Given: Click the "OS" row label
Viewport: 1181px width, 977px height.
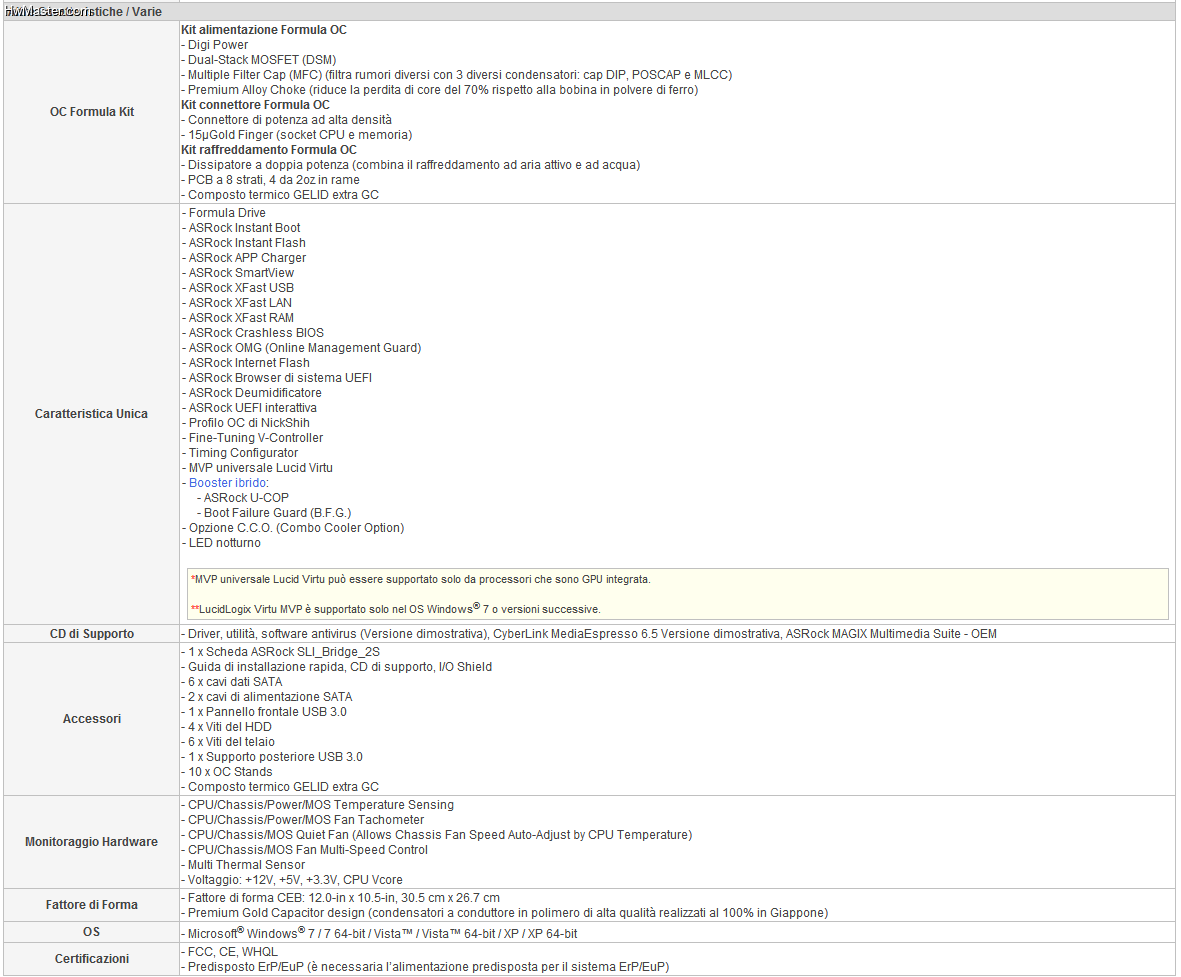Looking at the screenshot, I should 92,932.
